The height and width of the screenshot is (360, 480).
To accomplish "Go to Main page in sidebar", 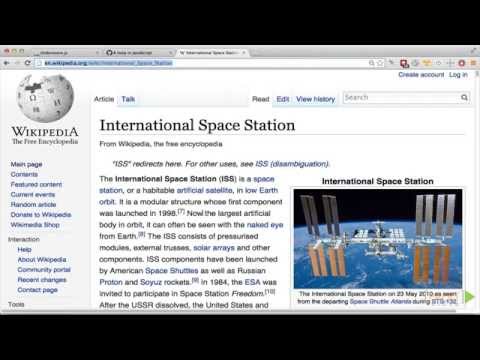I will 26,164.
